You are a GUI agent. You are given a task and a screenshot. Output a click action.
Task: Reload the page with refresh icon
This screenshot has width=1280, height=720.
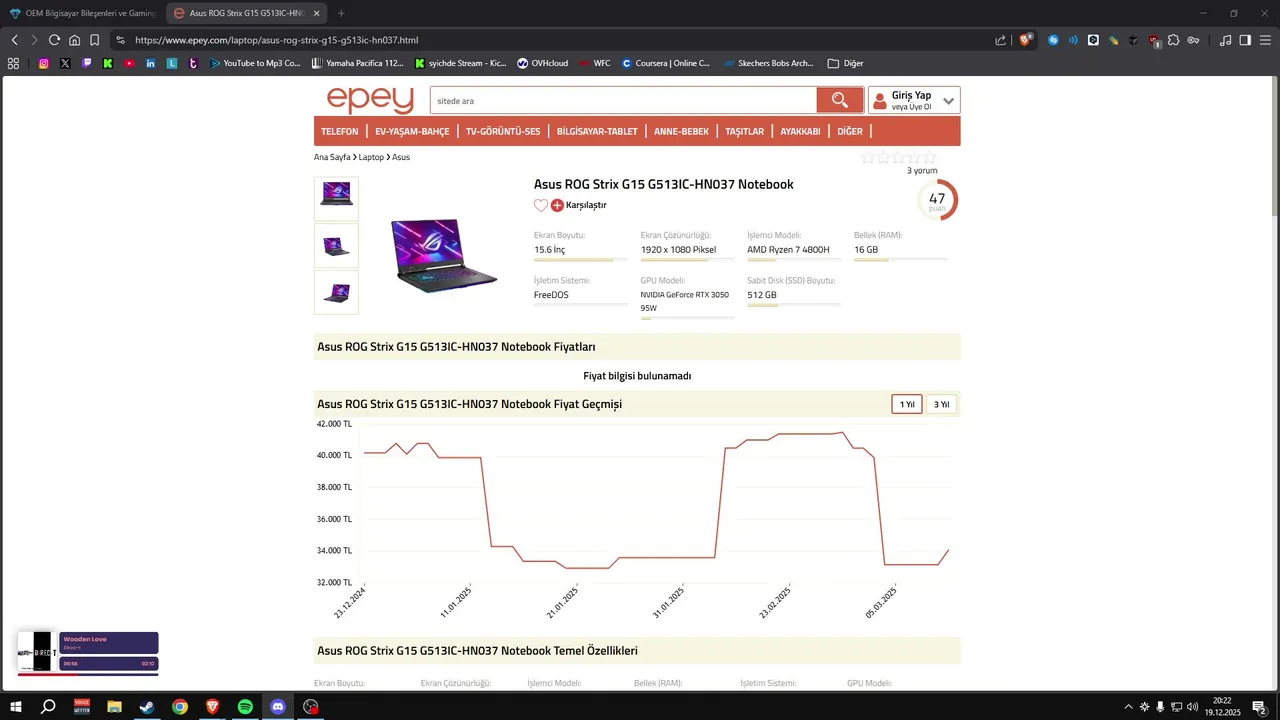[54, 40]
